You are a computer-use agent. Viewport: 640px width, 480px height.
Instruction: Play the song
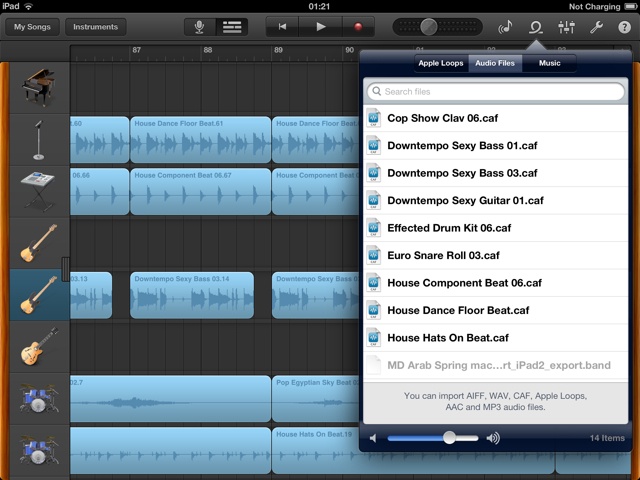point(321,27)
